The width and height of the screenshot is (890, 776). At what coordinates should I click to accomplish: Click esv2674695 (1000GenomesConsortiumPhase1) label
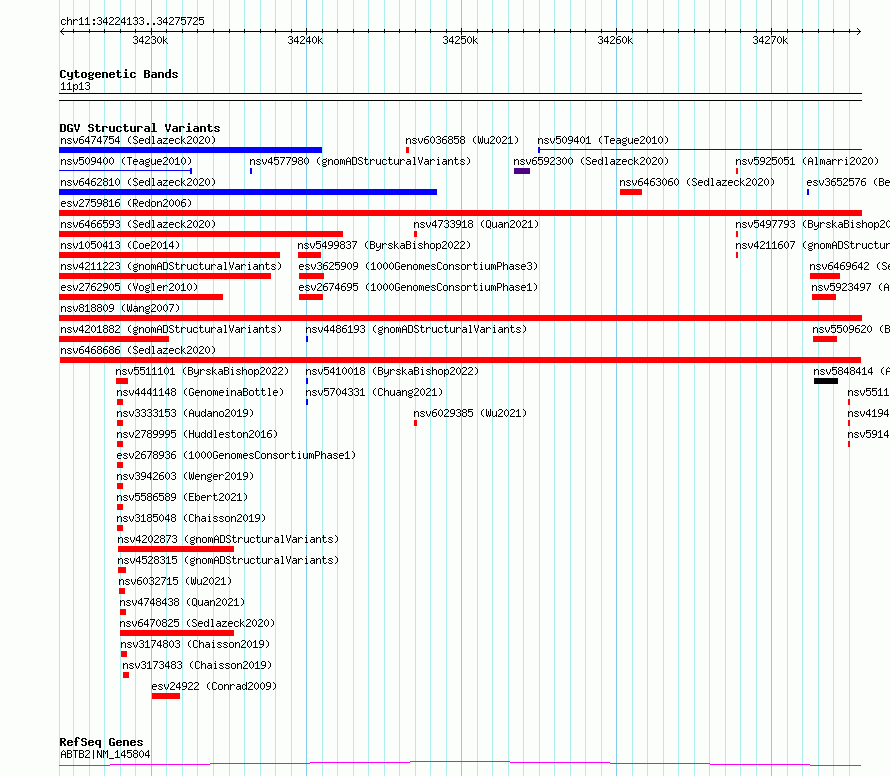pyautogui.click(x=418, y=287)
